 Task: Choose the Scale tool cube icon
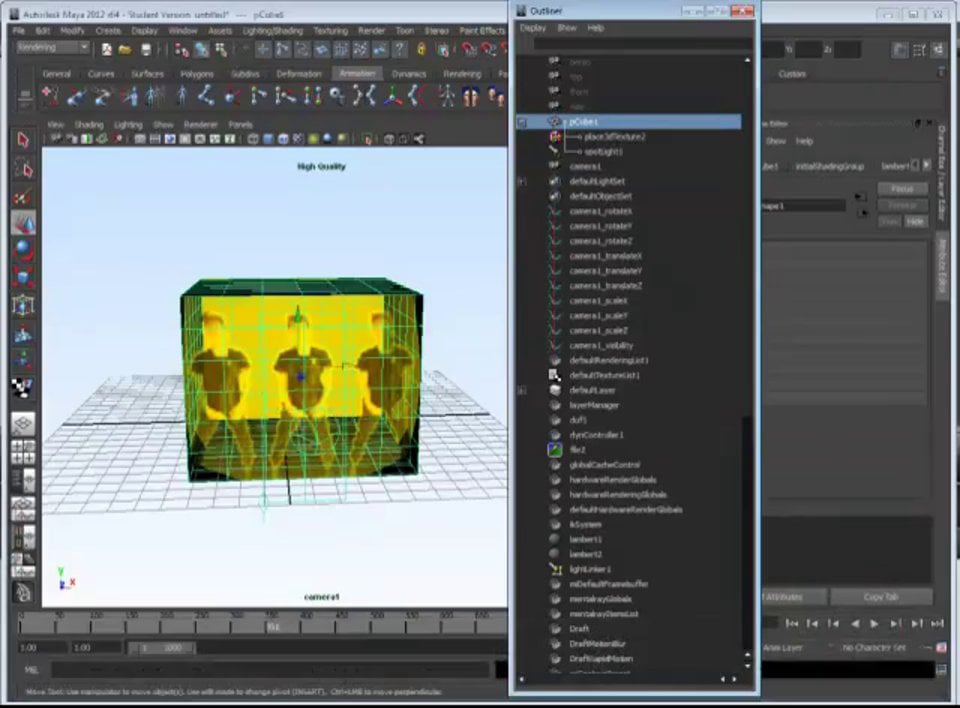click(23, 277)
